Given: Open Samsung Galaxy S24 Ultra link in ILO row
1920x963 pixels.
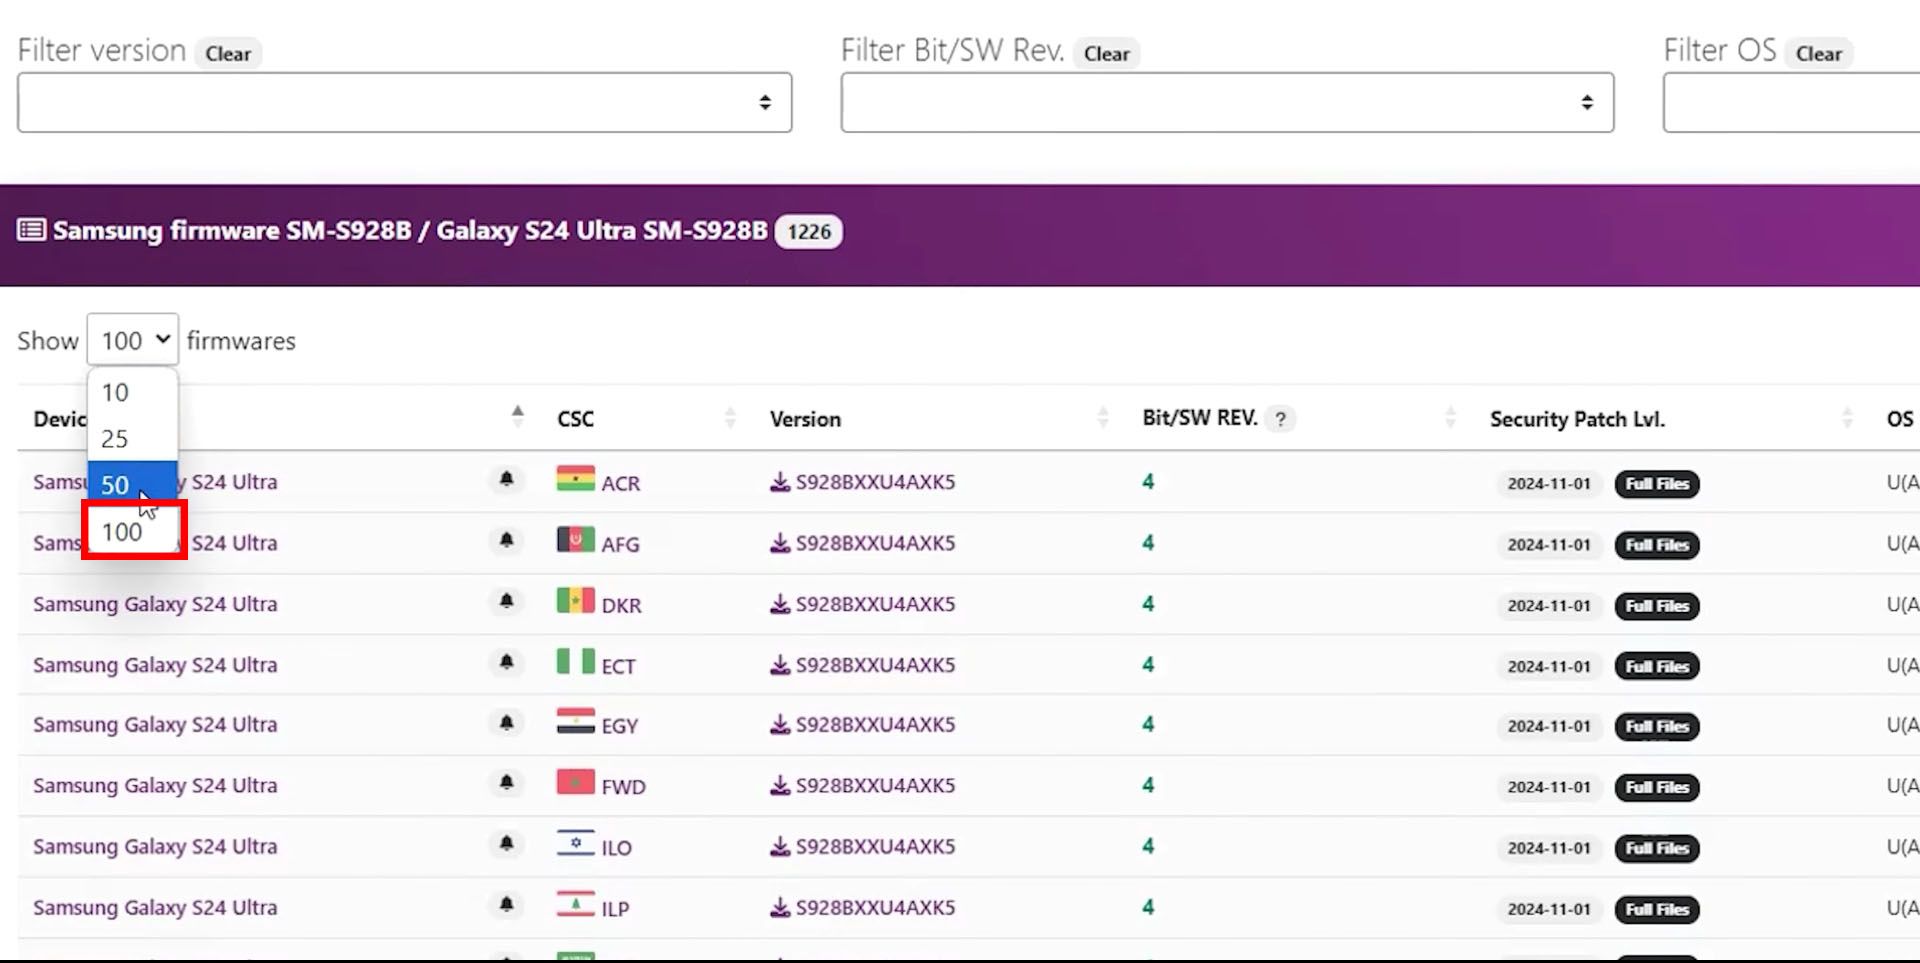Looking at the screenshot, I should (x=155, y=846).
